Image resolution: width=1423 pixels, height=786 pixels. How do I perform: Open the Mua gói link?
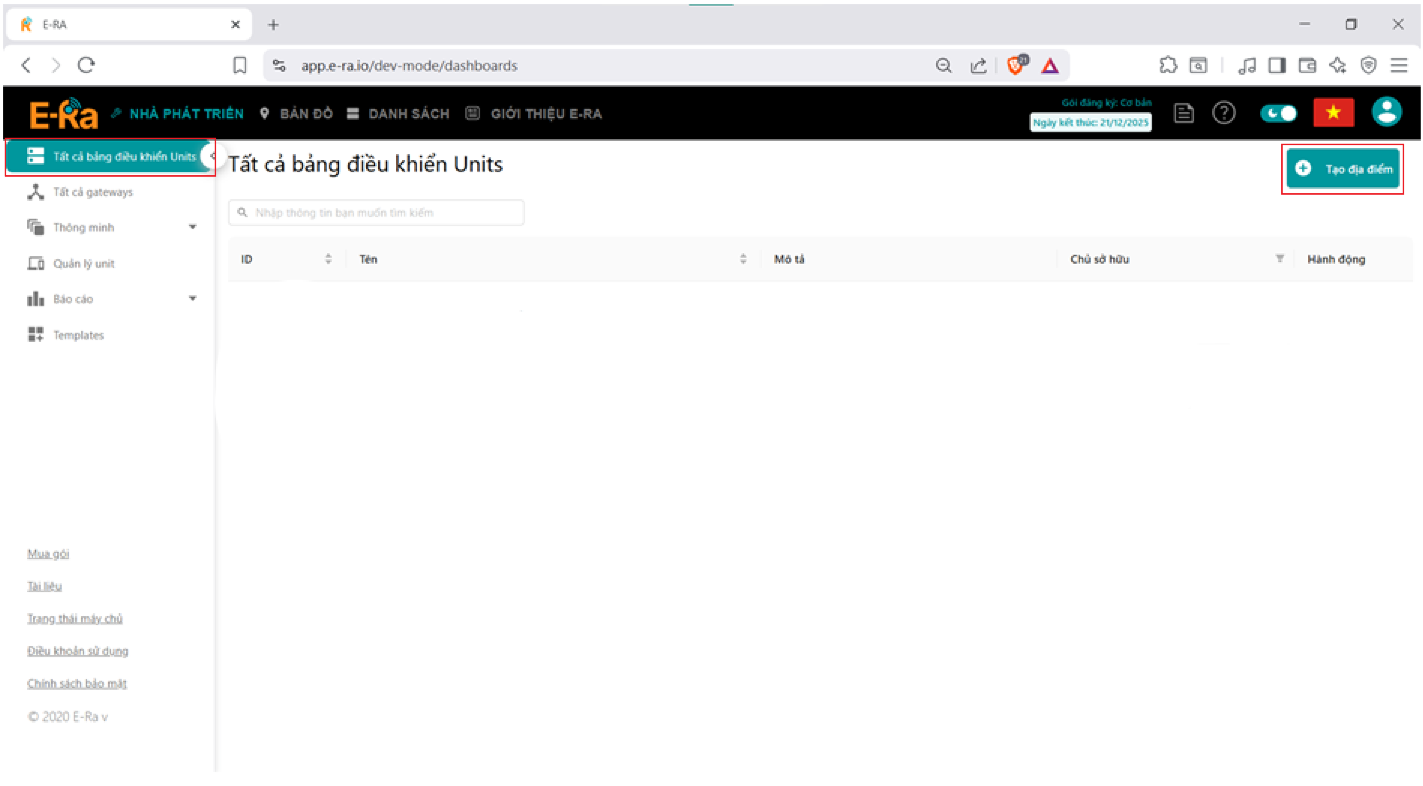pos(48,554)
